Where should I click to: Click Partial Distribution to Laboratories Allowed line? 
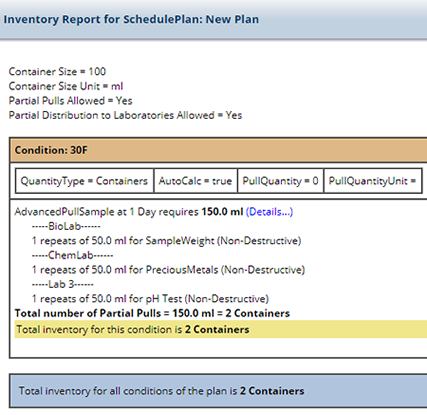[x=125, y=115]
